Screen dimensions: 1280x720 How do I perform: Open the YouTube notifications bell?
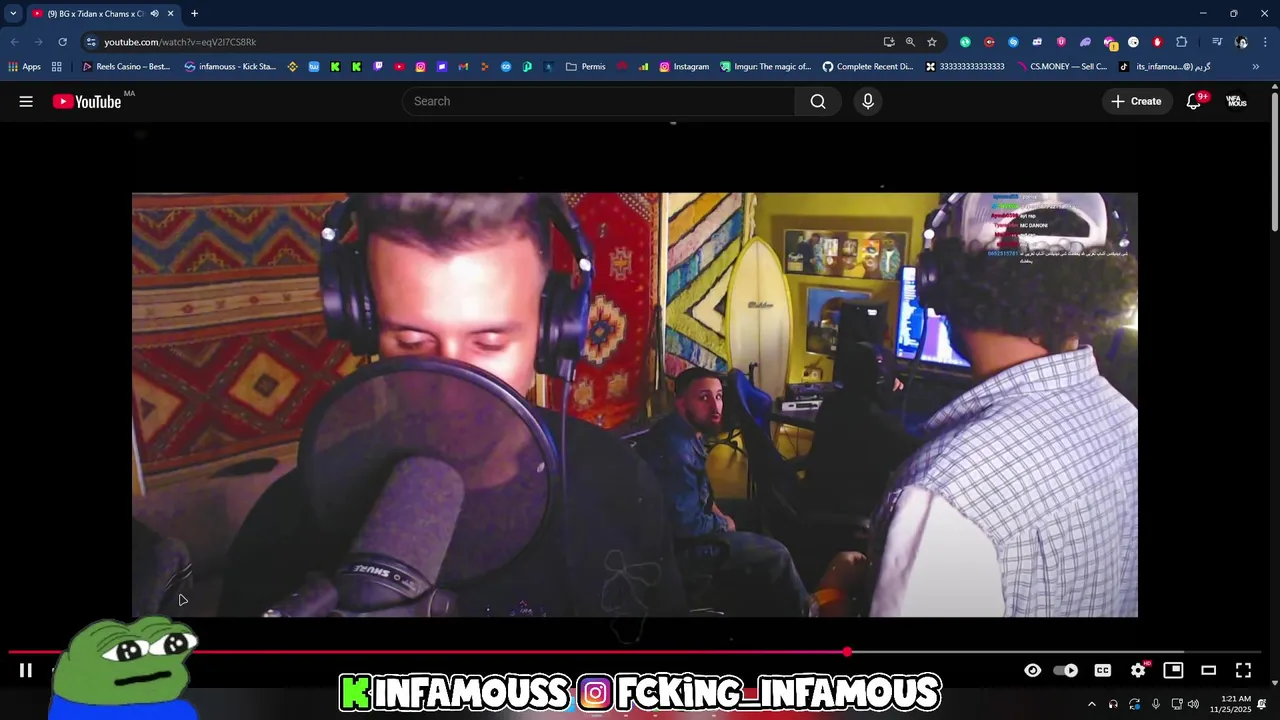1194,101
